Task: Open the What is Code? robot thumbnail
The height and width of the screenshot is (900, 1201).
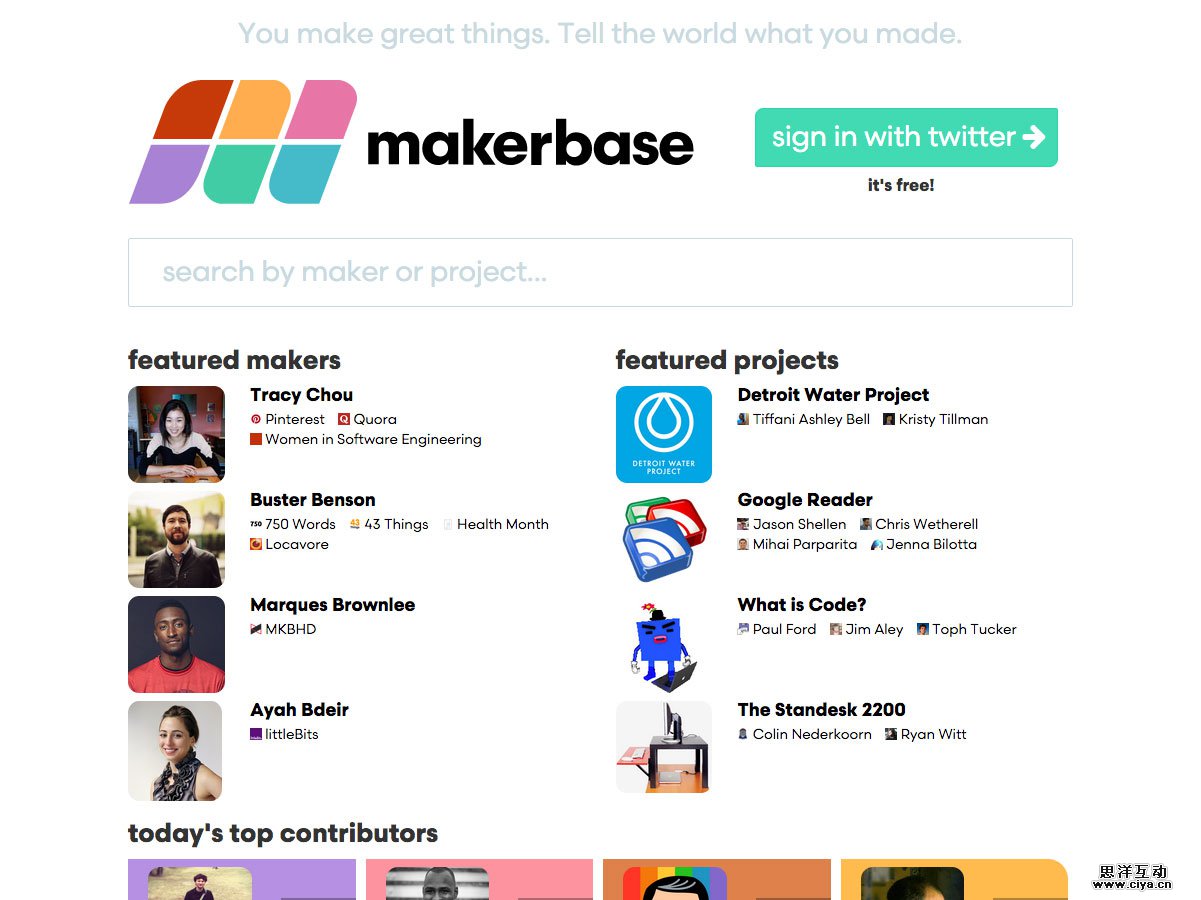Action: [664, 643]
